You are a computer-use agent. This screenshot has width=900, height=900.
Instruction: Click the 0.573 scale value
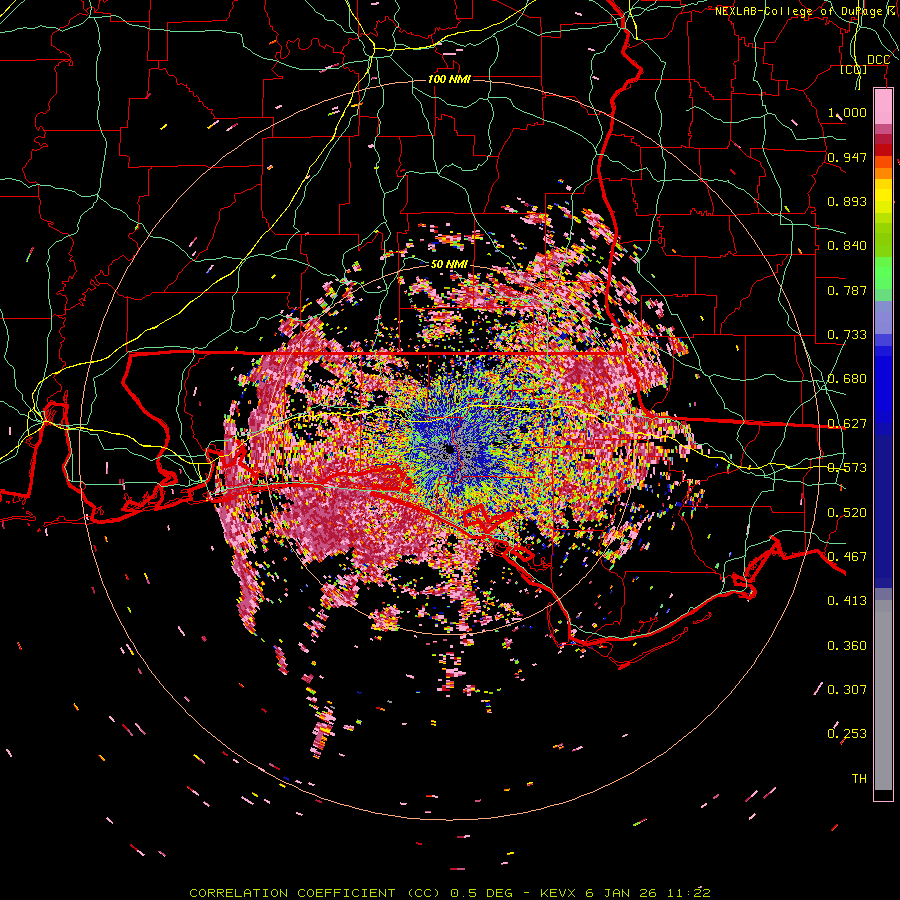[847, 468]
